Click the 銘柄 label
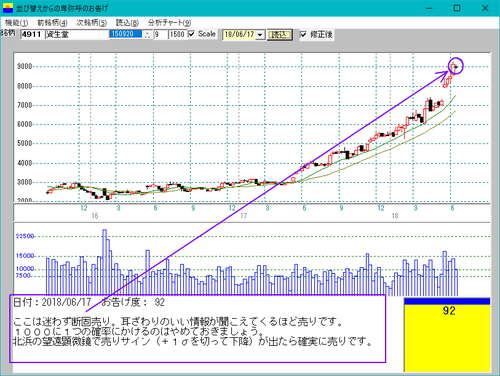Viewport: 500px width, 376px height. [8, 33]
